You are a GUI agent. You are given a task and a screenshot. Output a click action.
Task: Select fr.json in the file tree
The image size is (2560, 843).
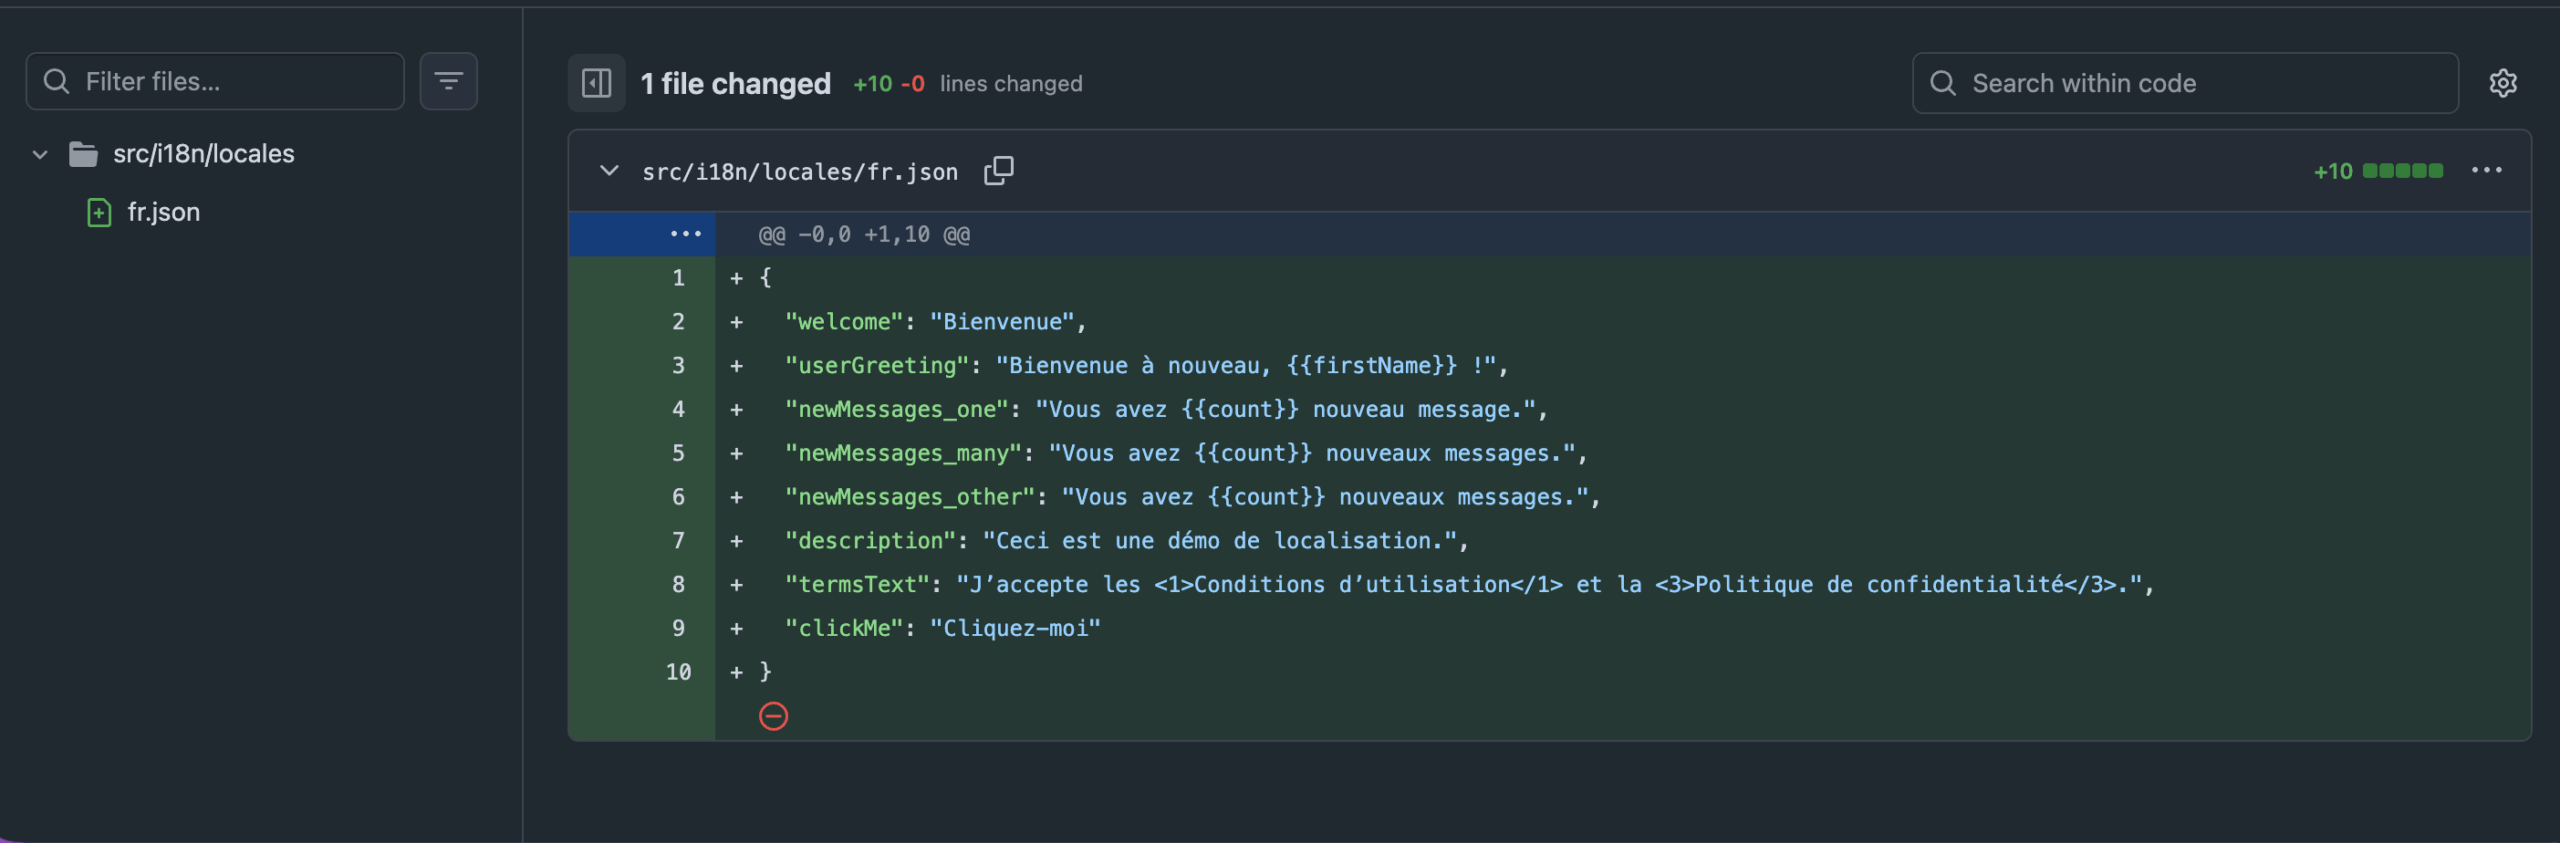pyautogui.click(x=163, y=212)
